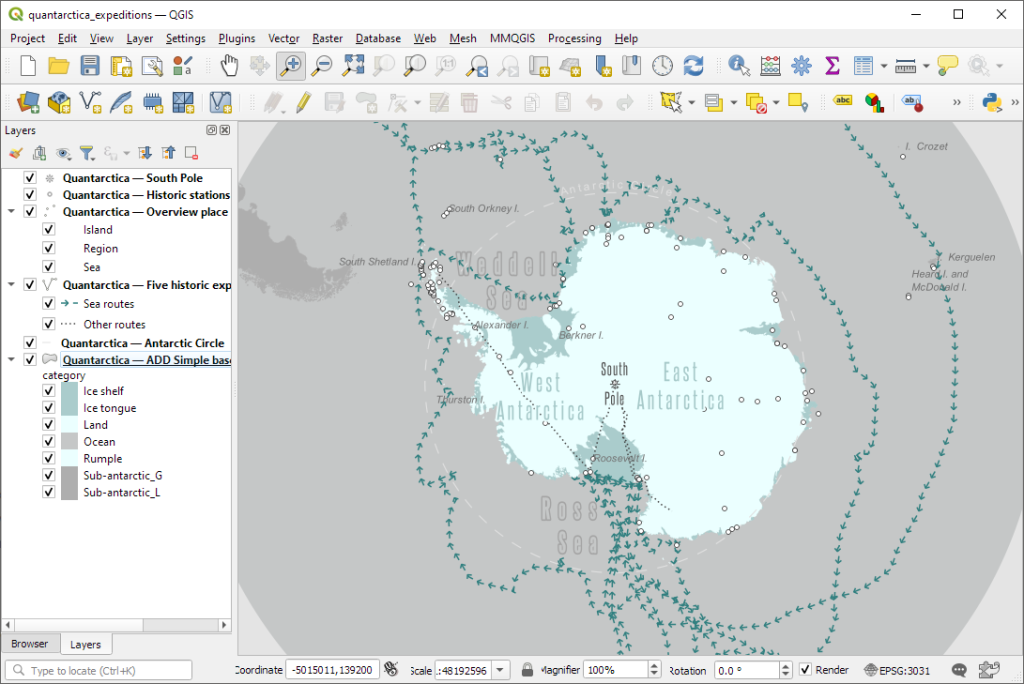Switch to the Browser tab
The width and height of the screenshot is (1024, 684).
[x=29, y=643]
